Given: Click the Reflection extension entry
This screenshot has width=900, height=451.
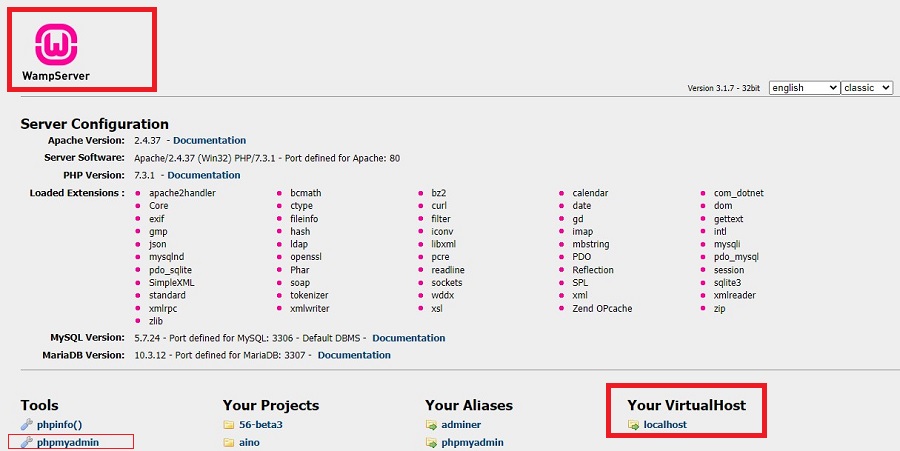Looking at the screenshot, I should 593,270.
